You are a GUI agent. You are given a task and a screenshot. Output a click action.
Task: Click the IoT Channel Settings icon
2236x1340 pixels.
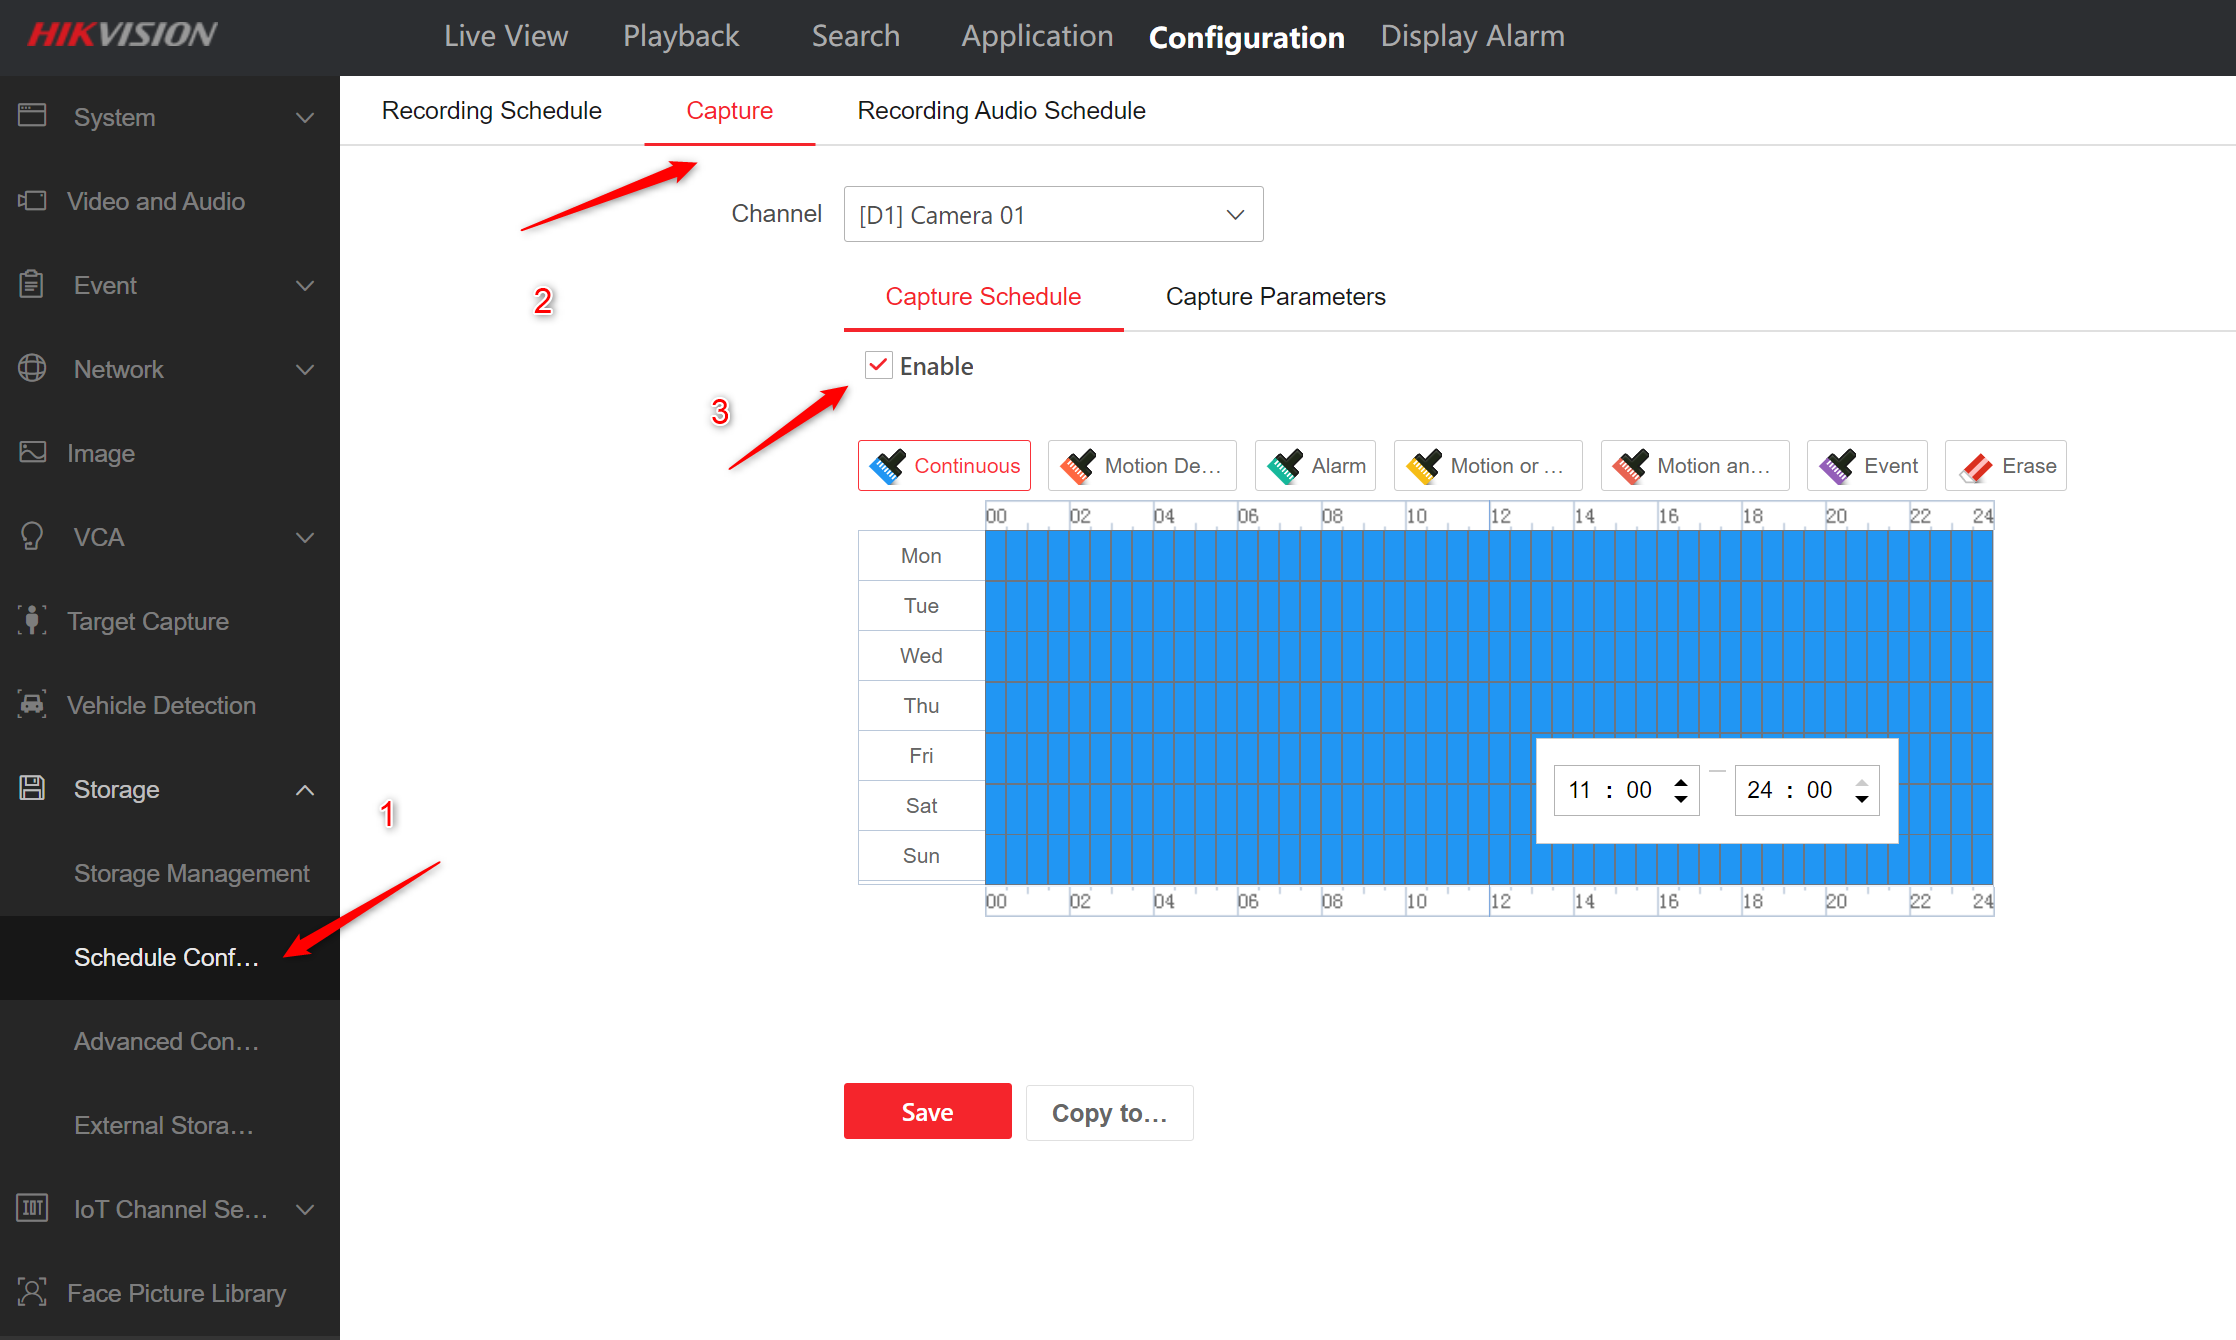tap(32, 1208)
